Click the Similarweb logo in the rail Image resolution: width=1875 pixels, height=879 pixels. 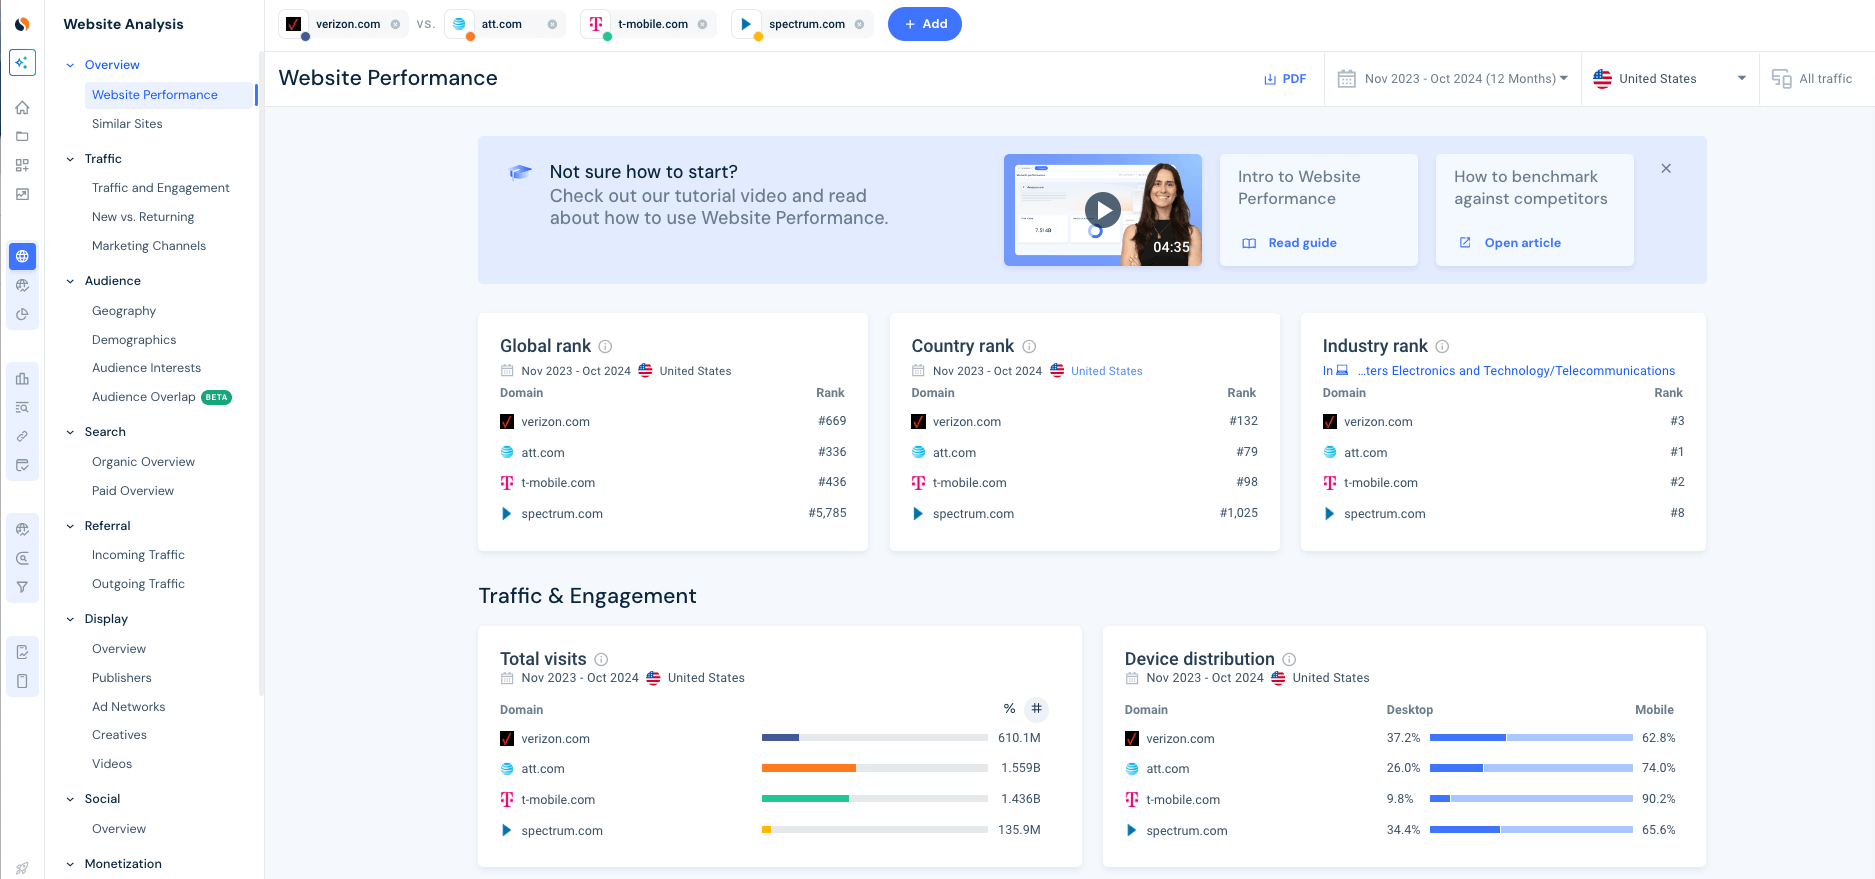tap(22, 24)
